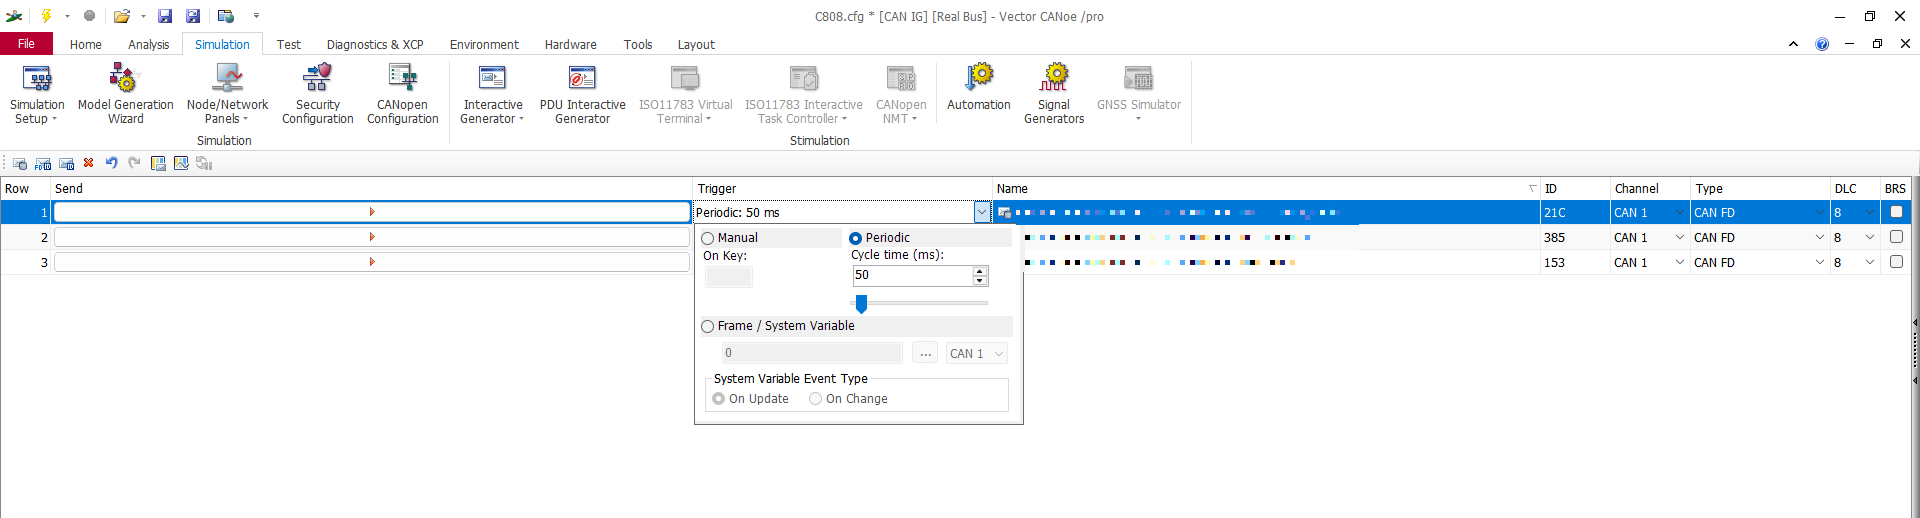
Task: Open Security Configuration
Action: point(317,80)
